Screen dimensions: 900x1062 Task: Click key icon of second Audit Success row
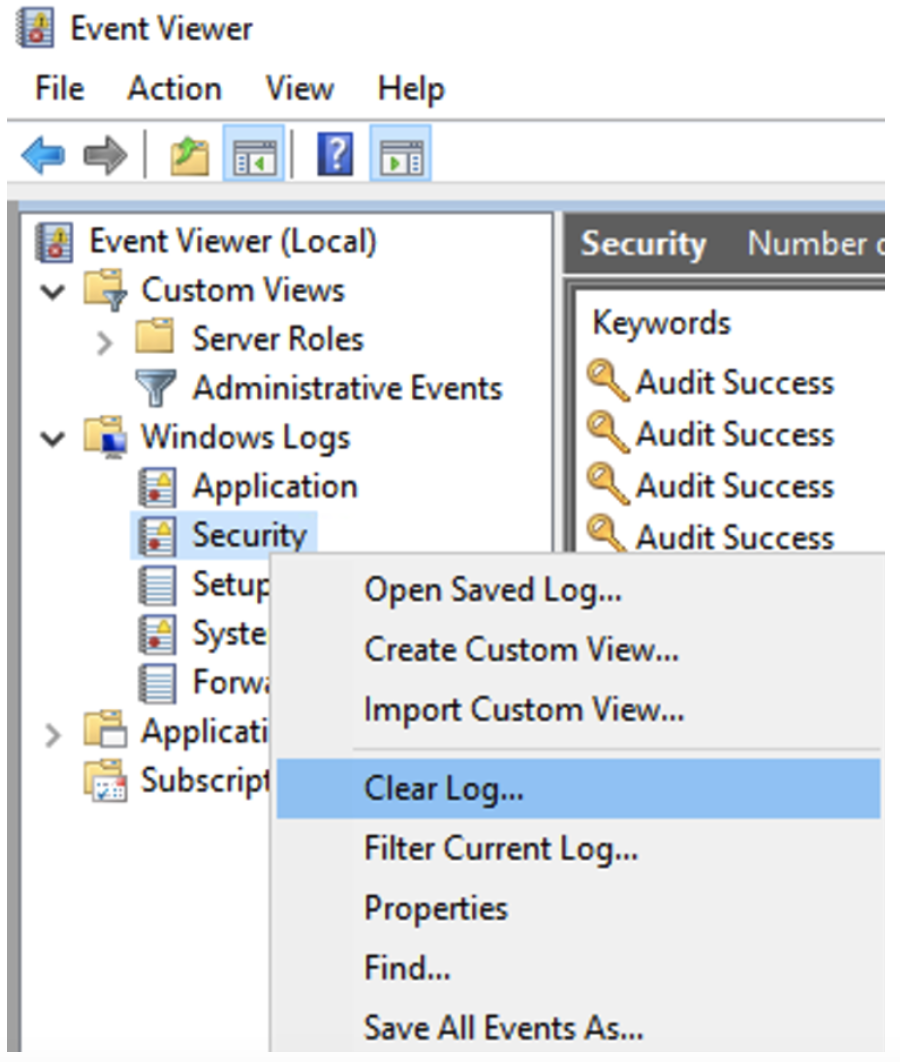[x=608, y=431]
